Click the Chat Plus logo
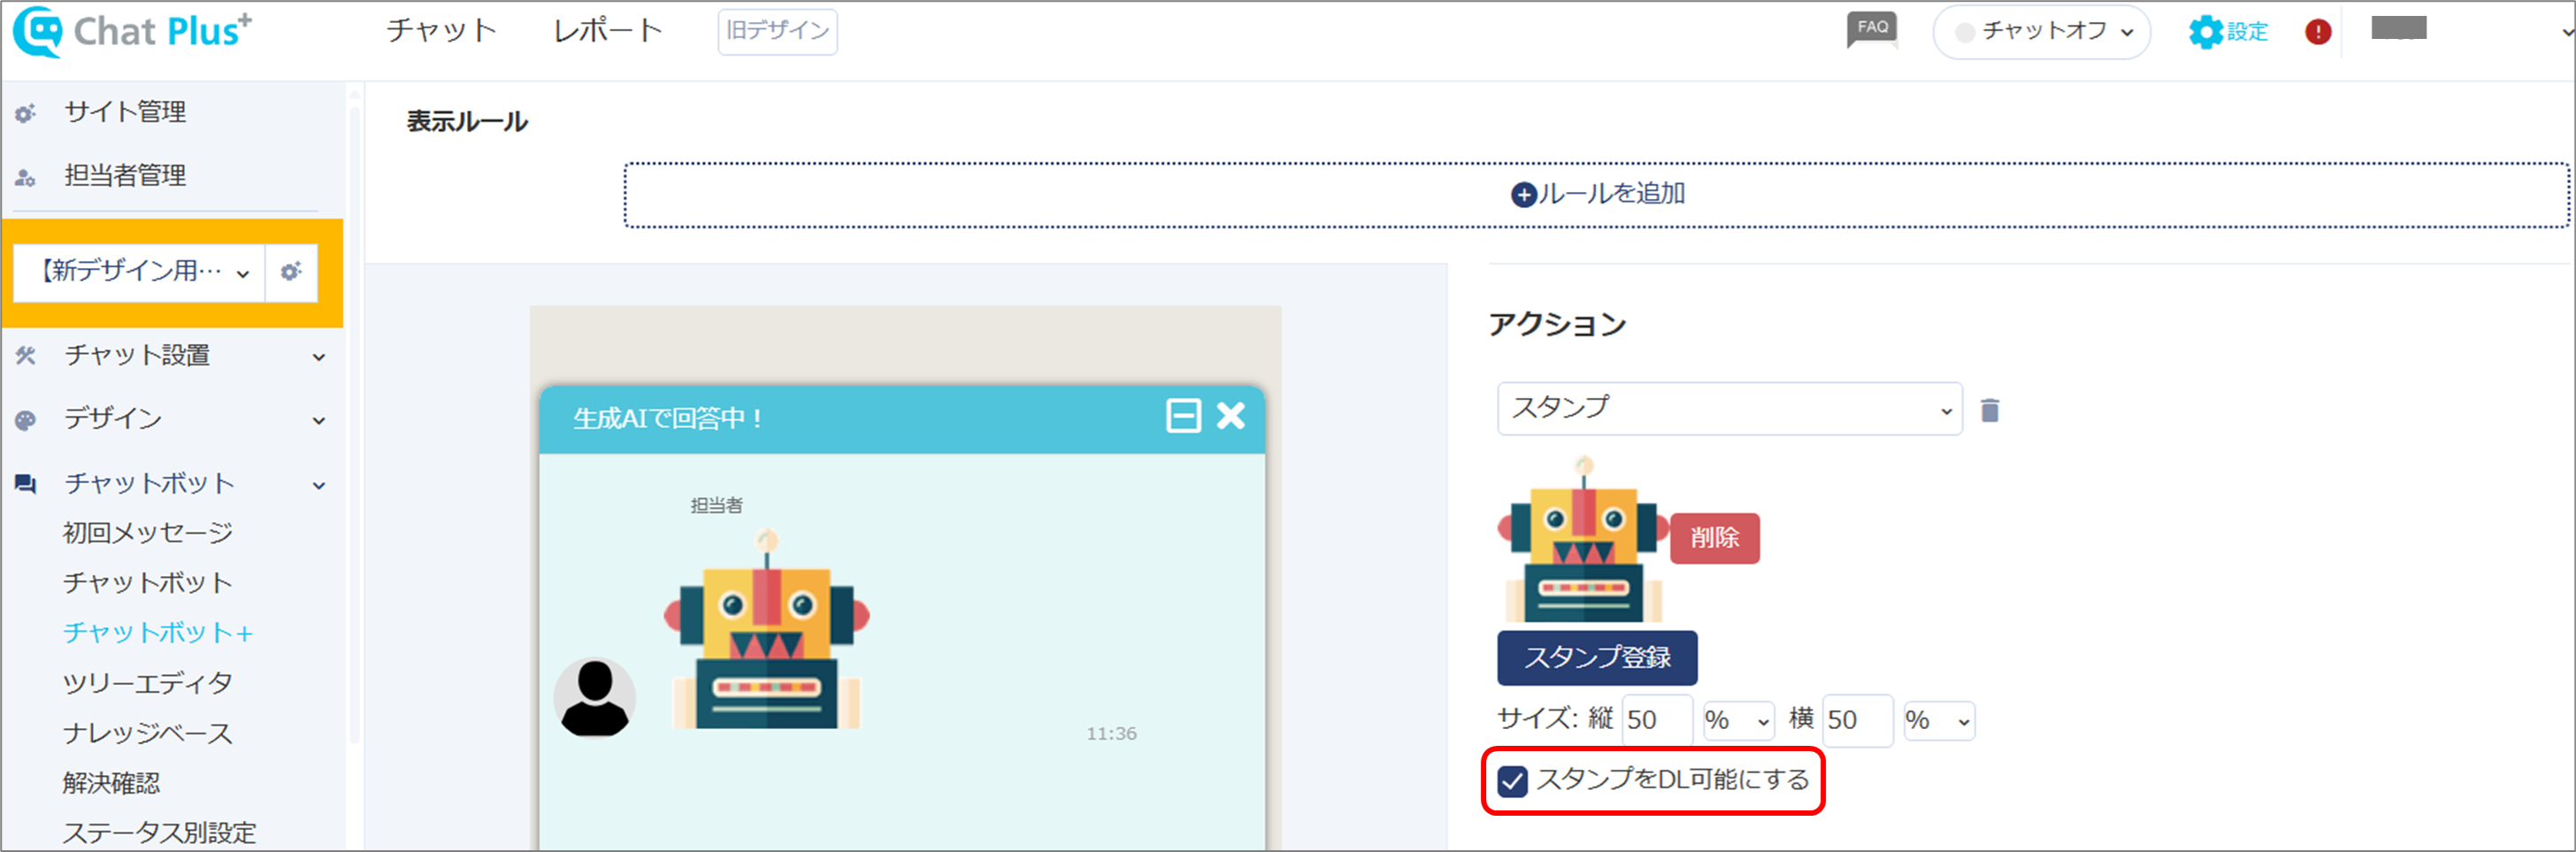The height and width of the screenshot is (852, 2576). [132, 31]
